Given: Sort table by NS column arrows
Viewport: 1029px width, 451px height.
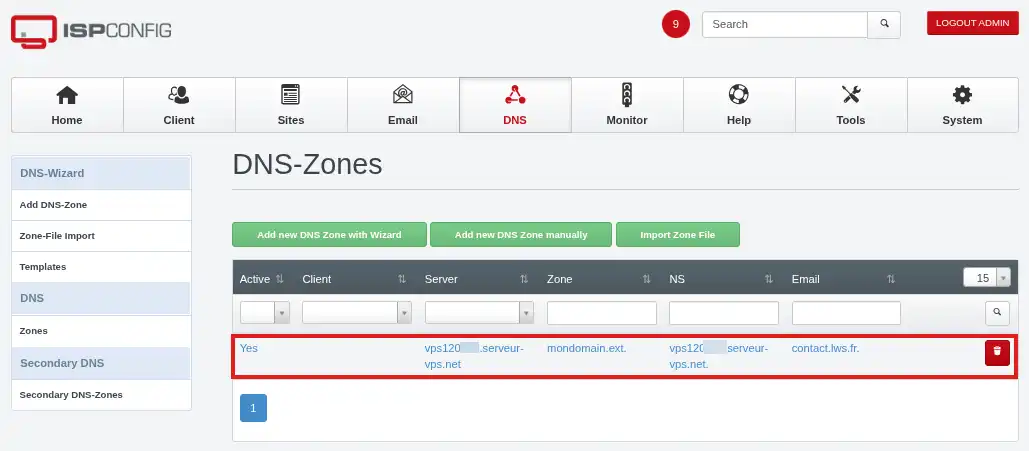Looking at the screenshot, I should pos(768,279).
